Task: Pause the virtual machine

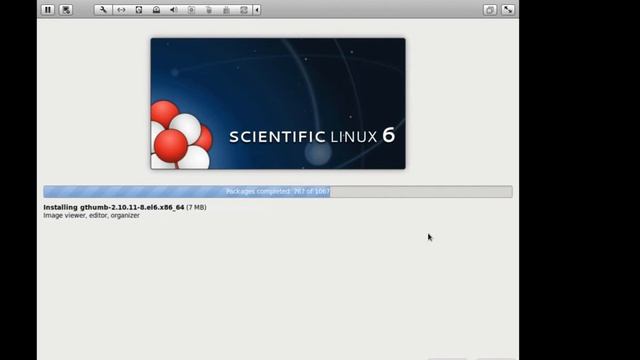Action: pos(48,10)
